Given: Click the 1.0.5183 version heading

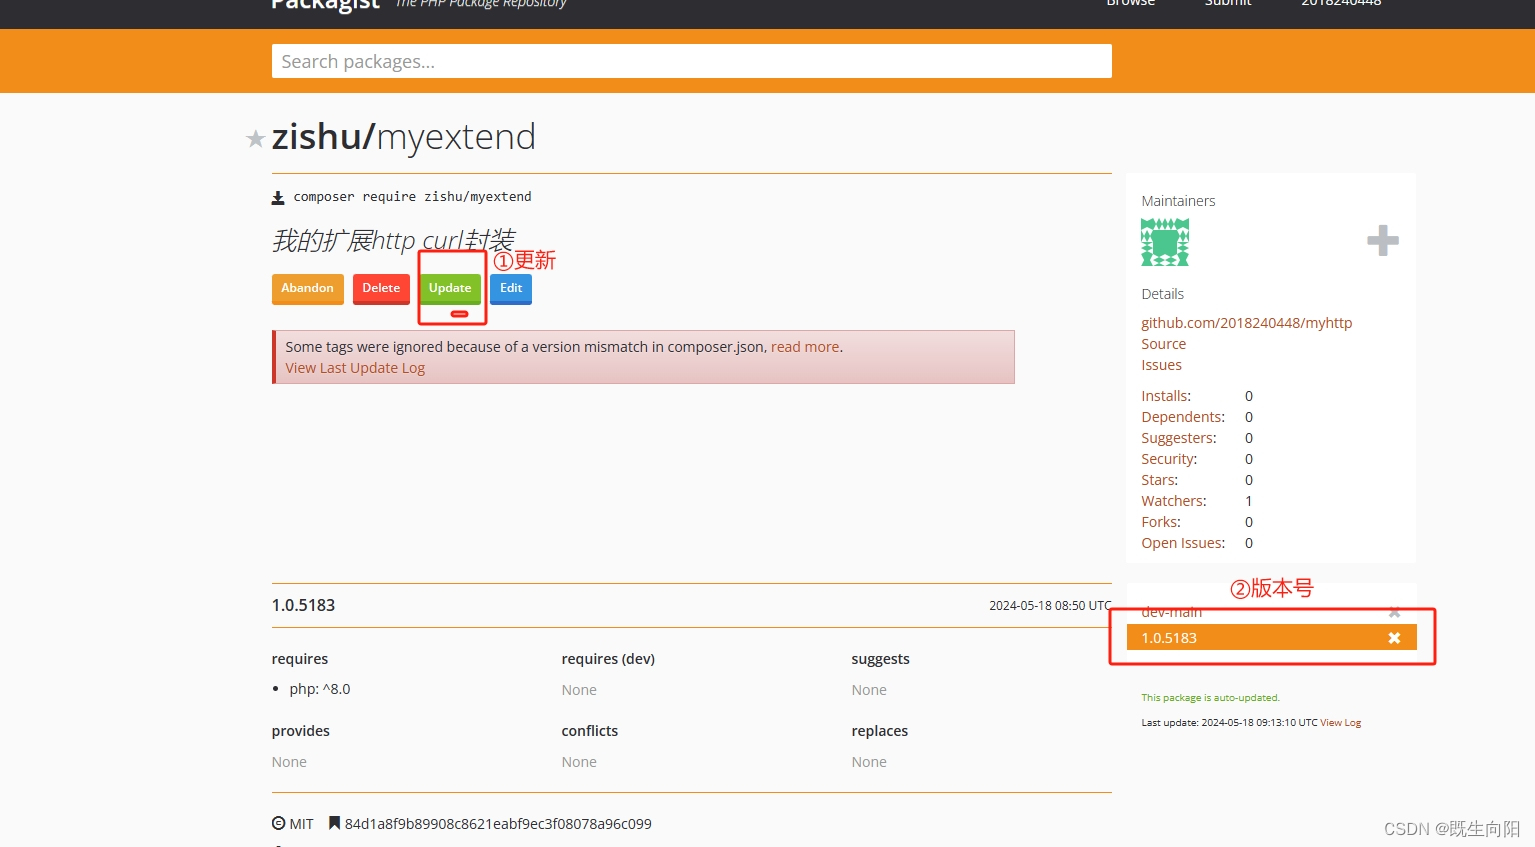Looking at the screenshot, I should coord(303,605).
